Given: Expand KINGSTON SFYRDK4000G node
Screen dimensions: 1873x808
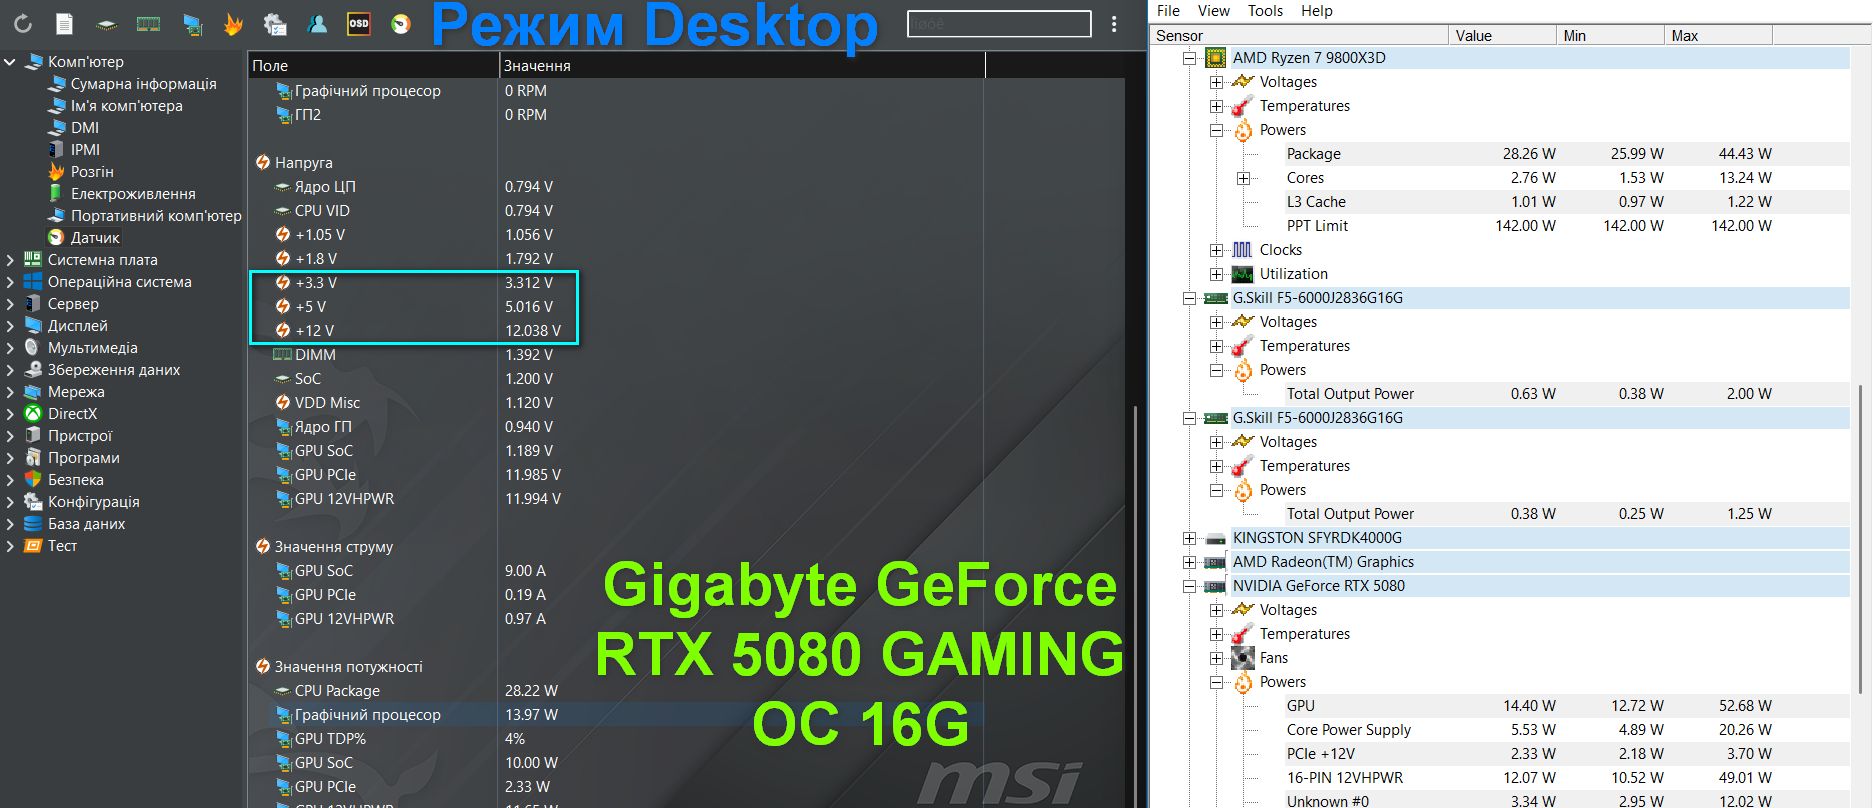Looking at the screenshot, I should [1189, 538].
